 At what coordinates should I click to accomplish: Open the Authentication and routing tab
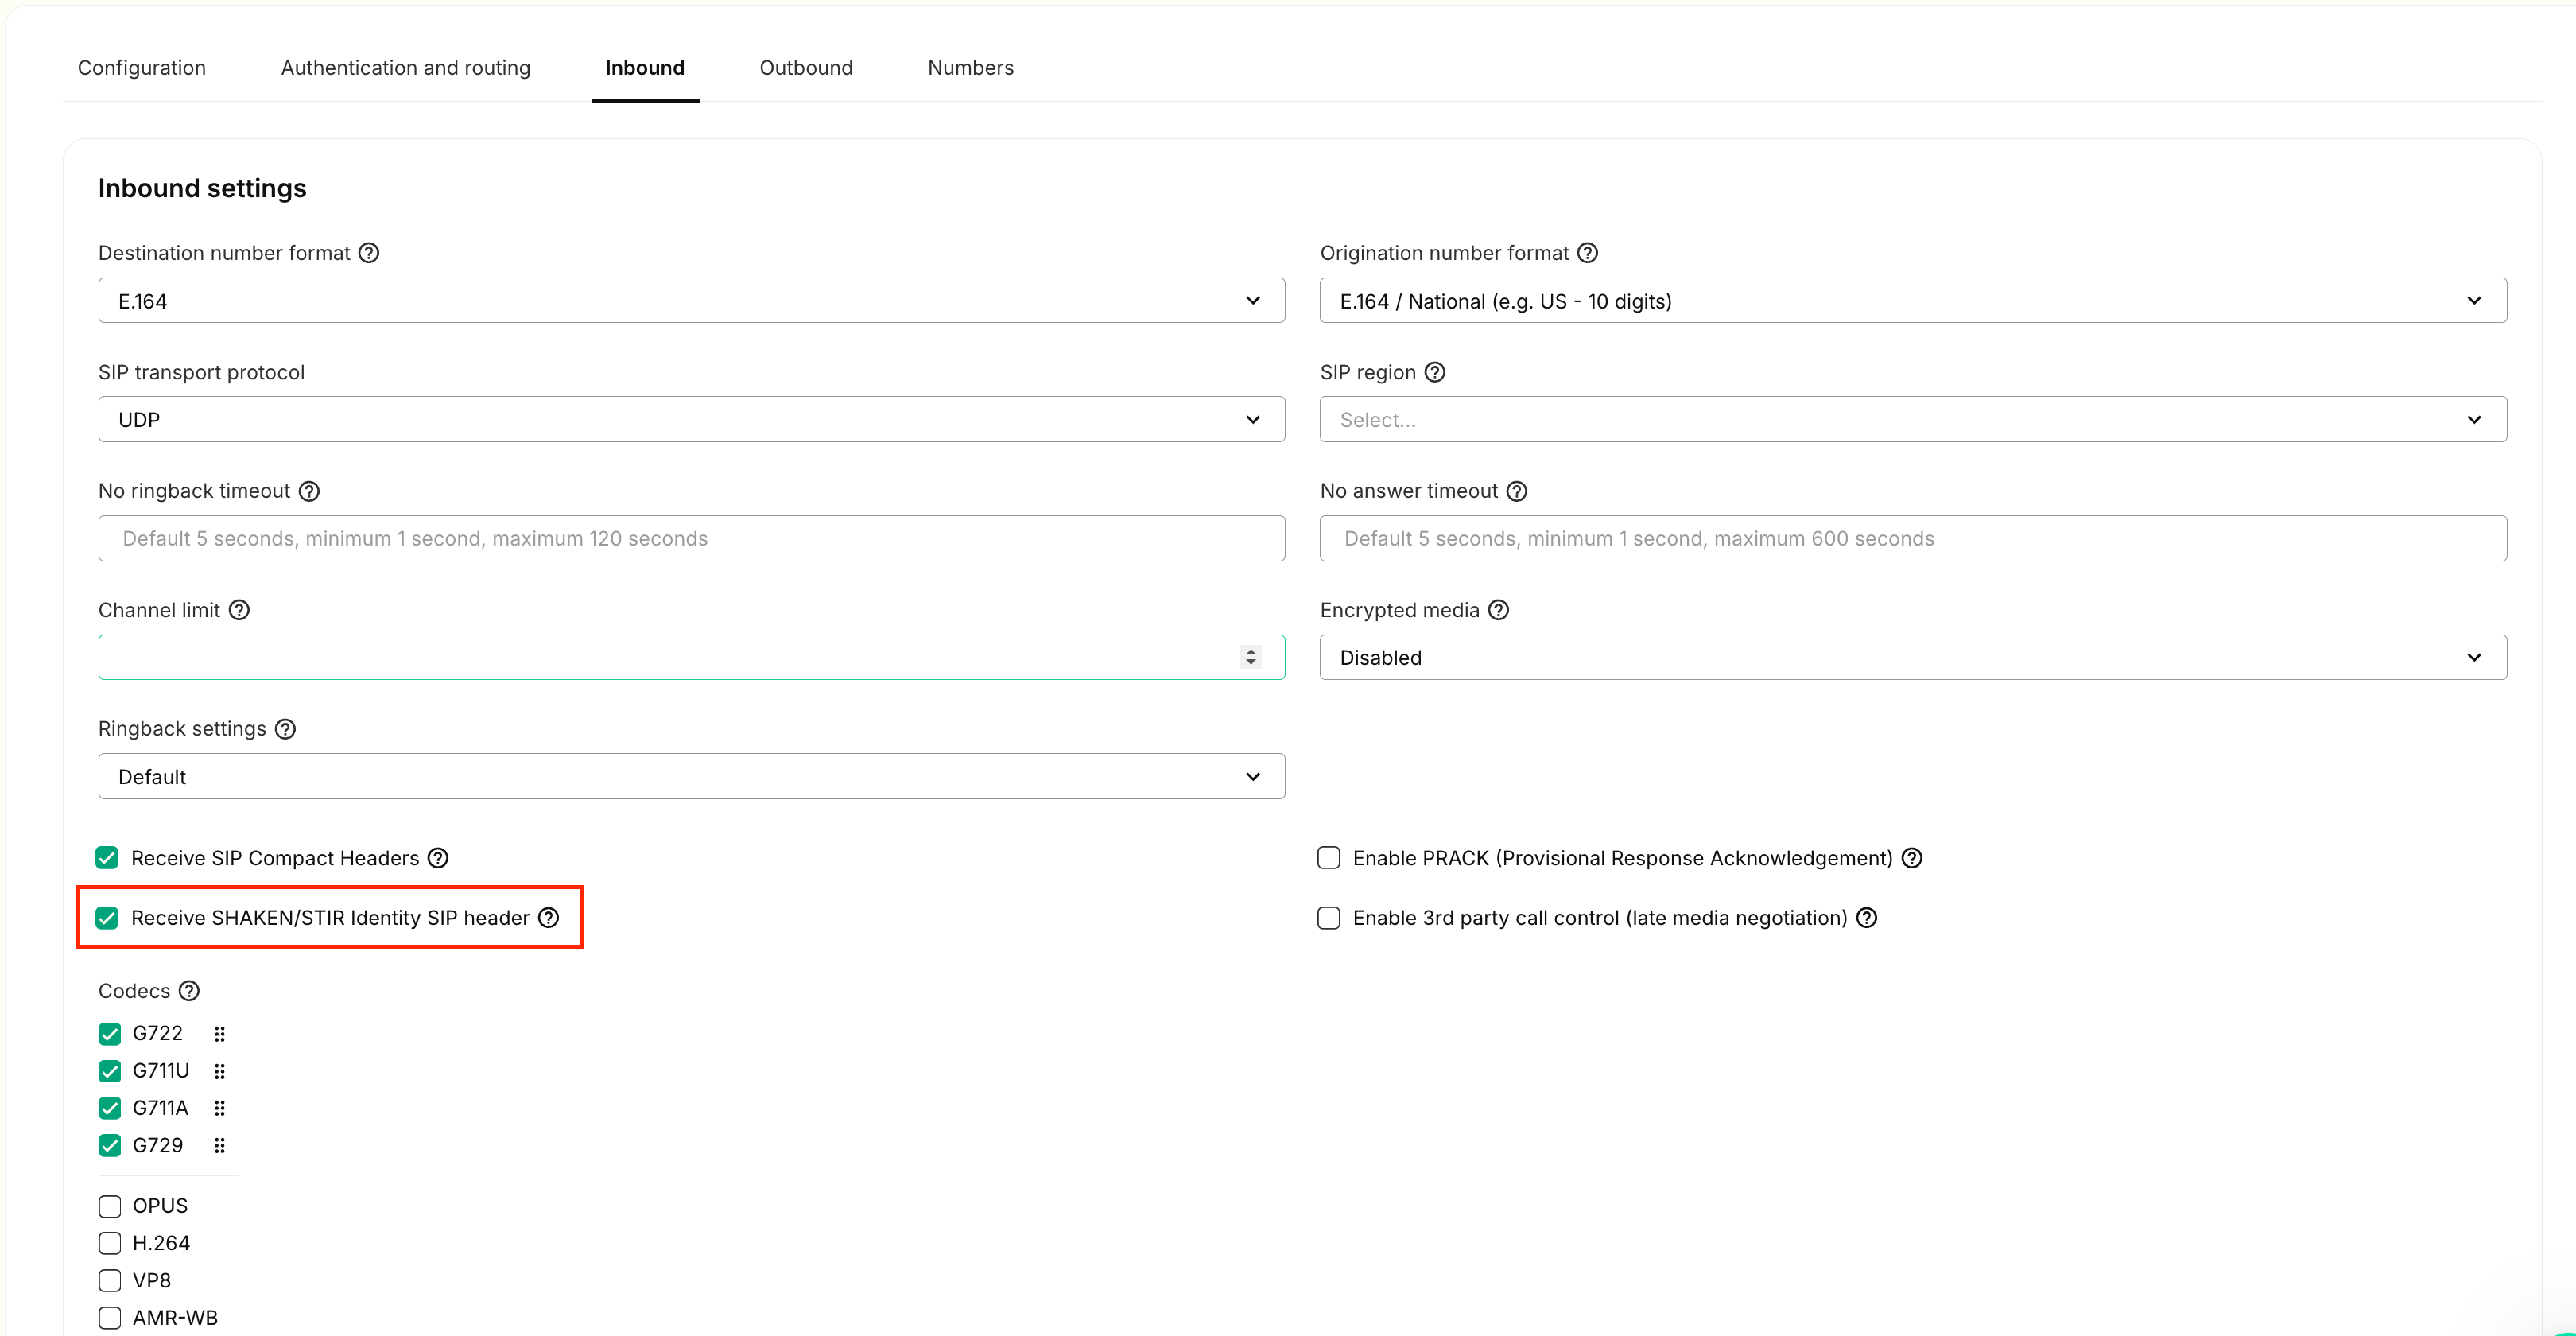(406, 67)
